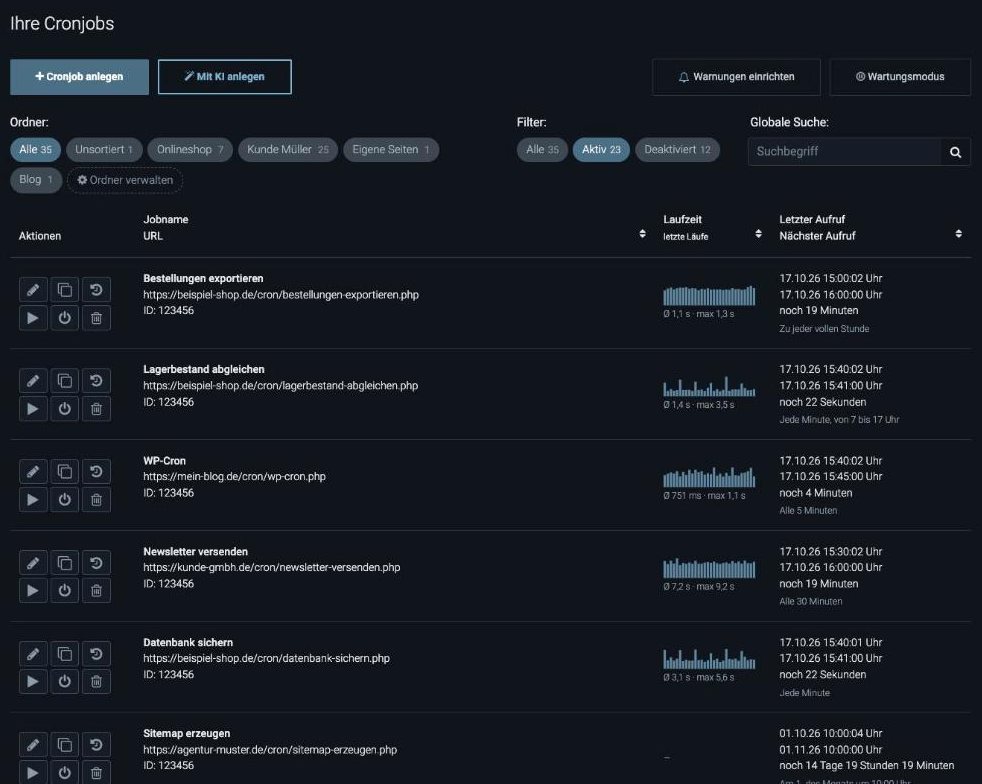Run Bestellungen exportieren now
Viewport: 982px width, 784px height.
pyautogui.click(x=33, y=318)
